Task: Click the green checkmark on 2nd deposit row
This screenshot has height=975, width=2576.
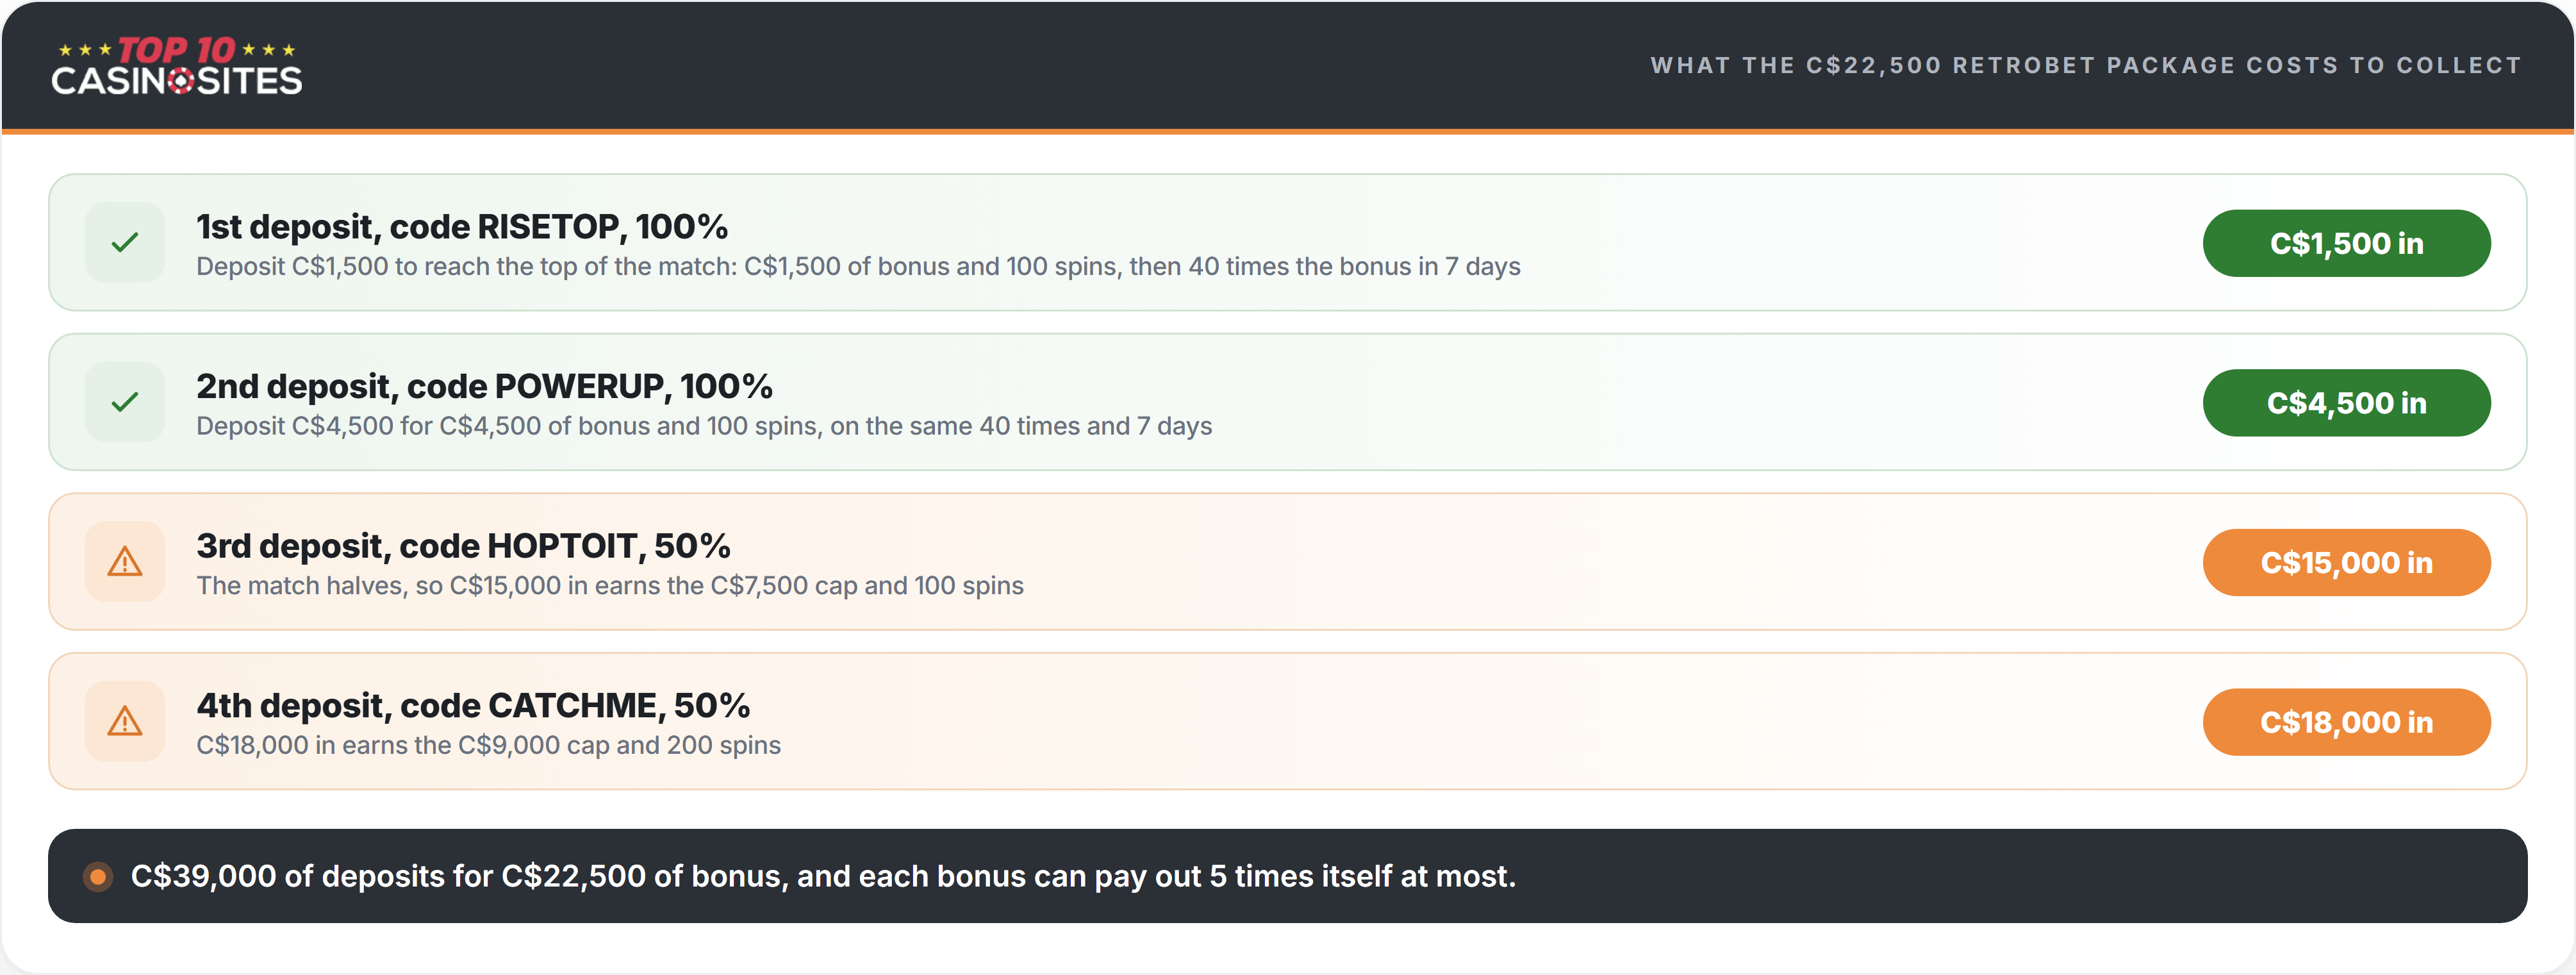Action: coord(125,402)
